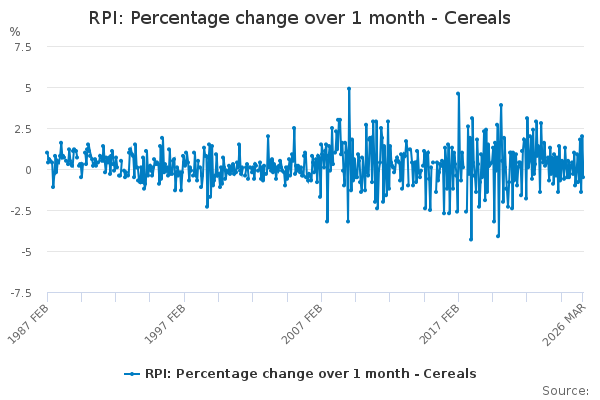This screenshot has height=400, width=600.
Task: Click the chart title text
Action: click(x=300, y=19)
